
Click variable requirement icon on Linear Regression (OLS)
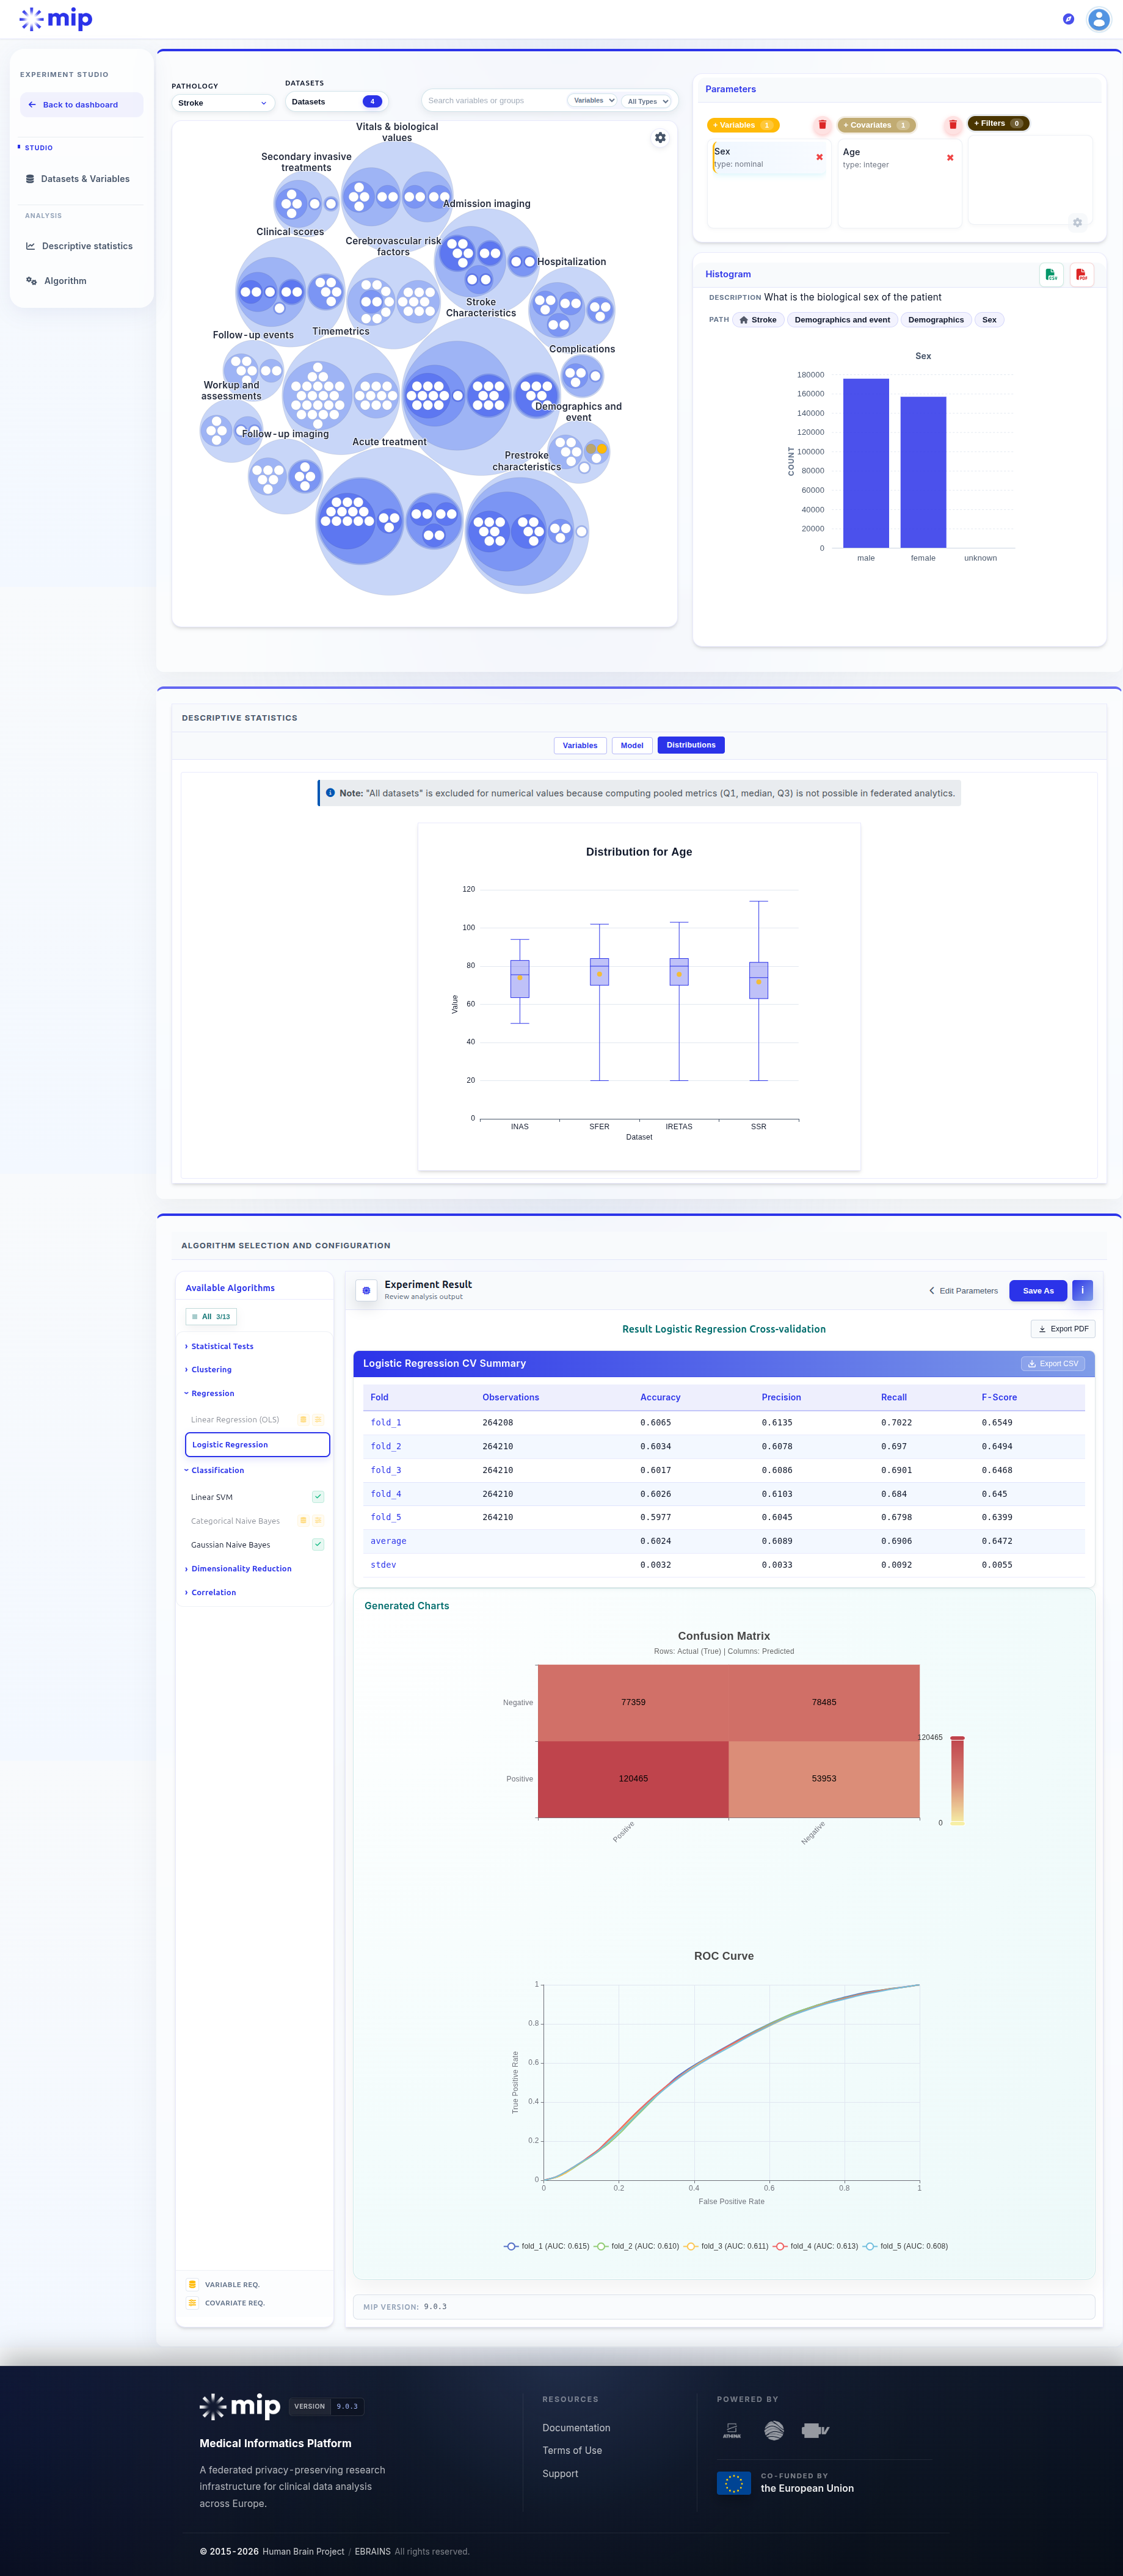(x=303, y=1419)
